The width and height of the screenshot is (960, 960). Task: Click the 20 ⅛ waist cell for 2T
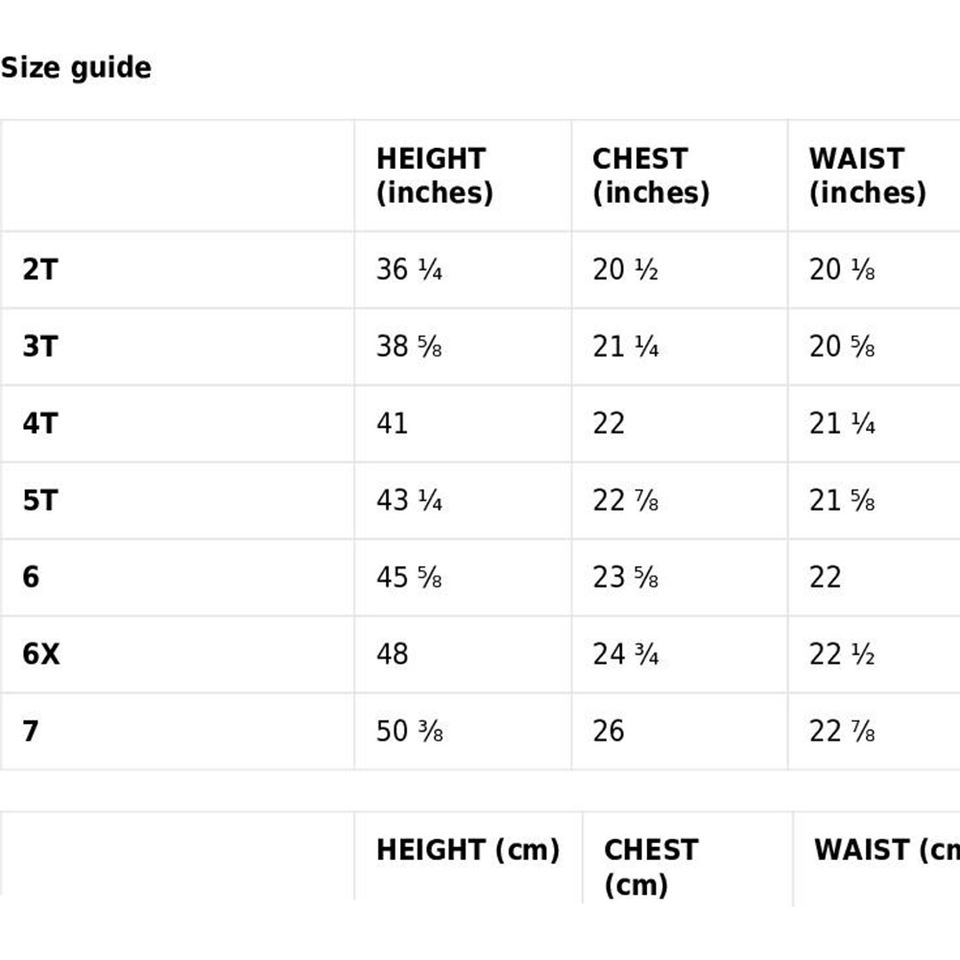842,270
